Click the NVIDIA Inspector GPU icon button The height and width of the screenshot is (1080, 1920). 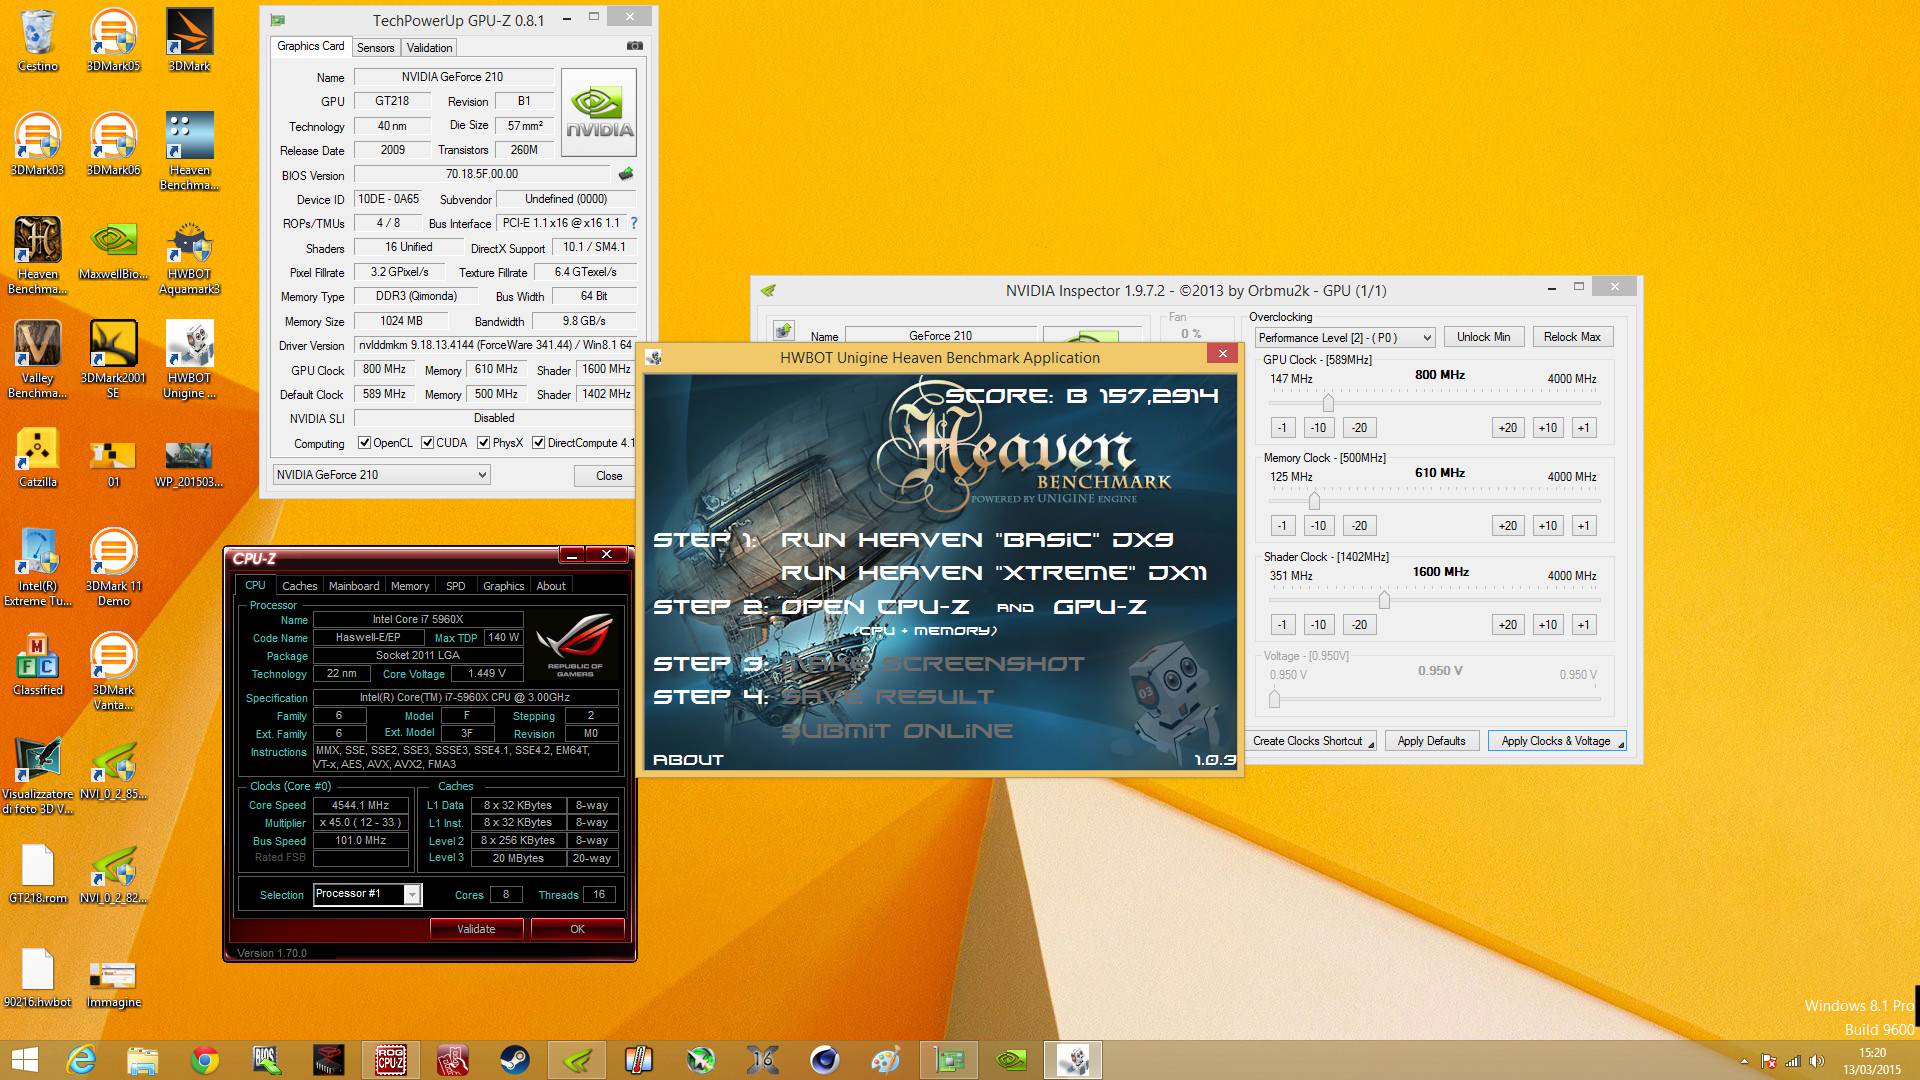(784, 330)
